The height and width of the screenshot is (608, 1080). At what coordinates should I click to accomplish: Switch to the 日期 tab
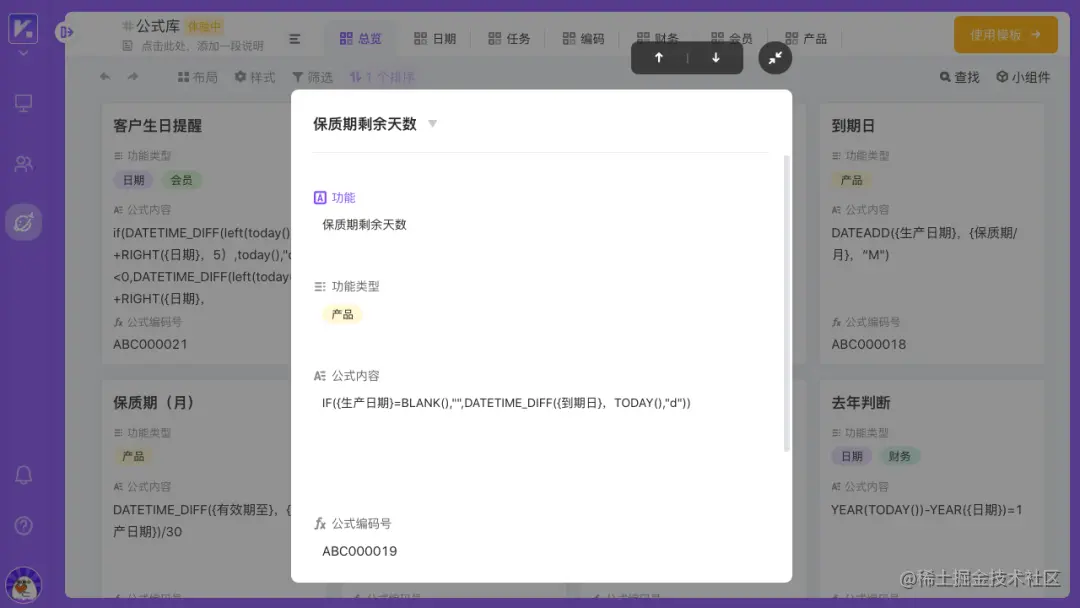coord(436,37)
